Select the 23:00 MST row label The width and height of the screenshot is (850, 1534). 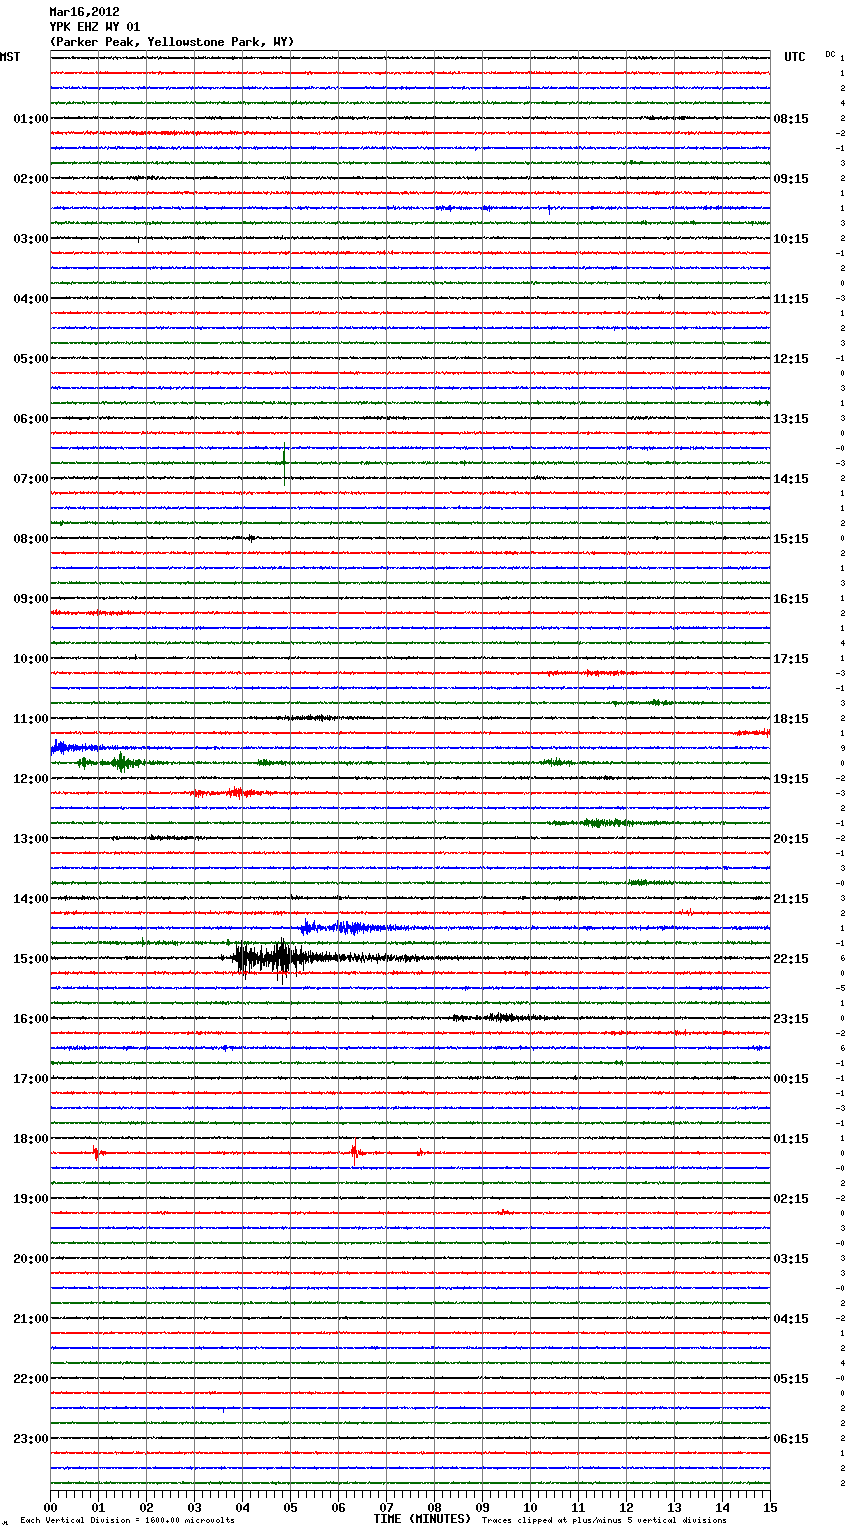(31, 1439)
